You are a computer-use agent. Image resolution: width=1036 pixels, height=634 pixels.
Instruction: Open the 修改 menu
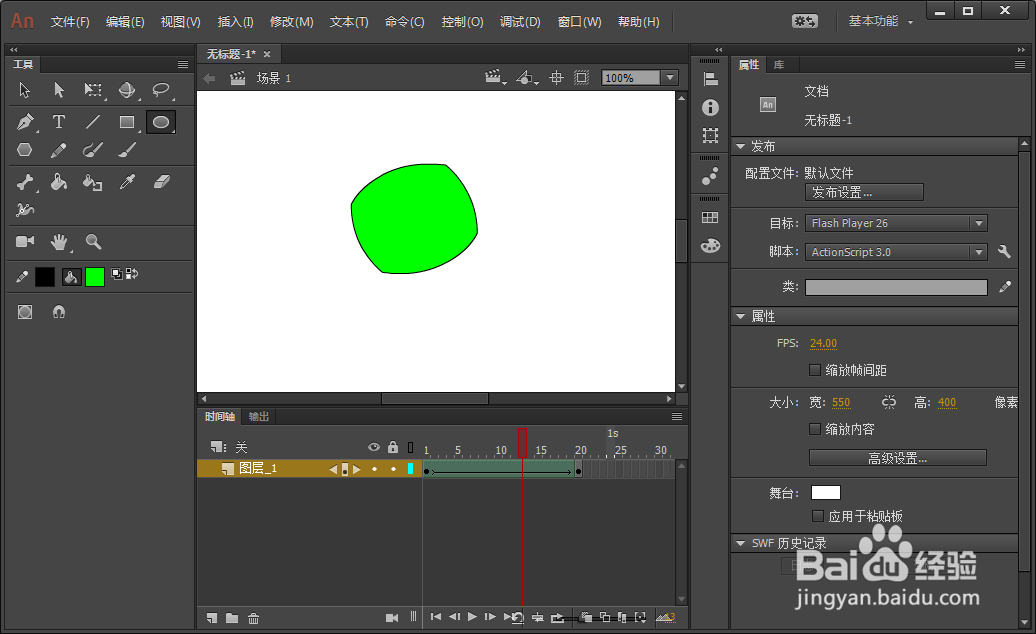[x=291, y=20]
